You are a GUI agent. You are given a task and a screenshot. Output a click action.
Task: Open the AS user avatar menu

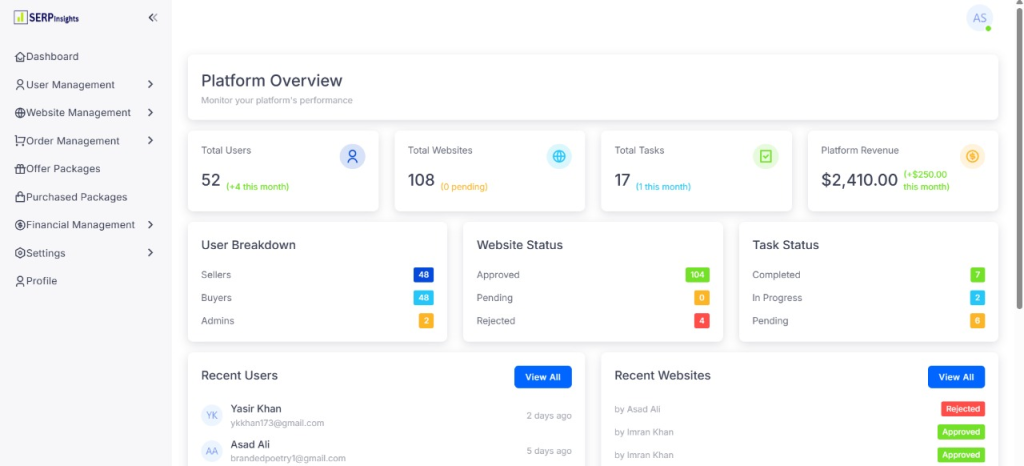point(979,18)
